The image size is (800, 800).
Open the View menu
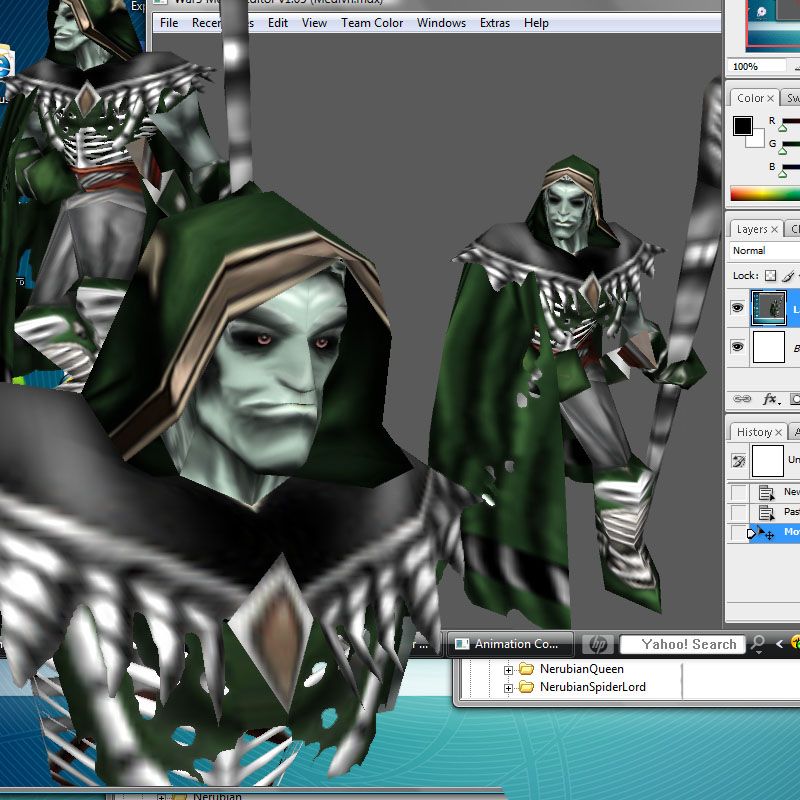tap(314, 23)
